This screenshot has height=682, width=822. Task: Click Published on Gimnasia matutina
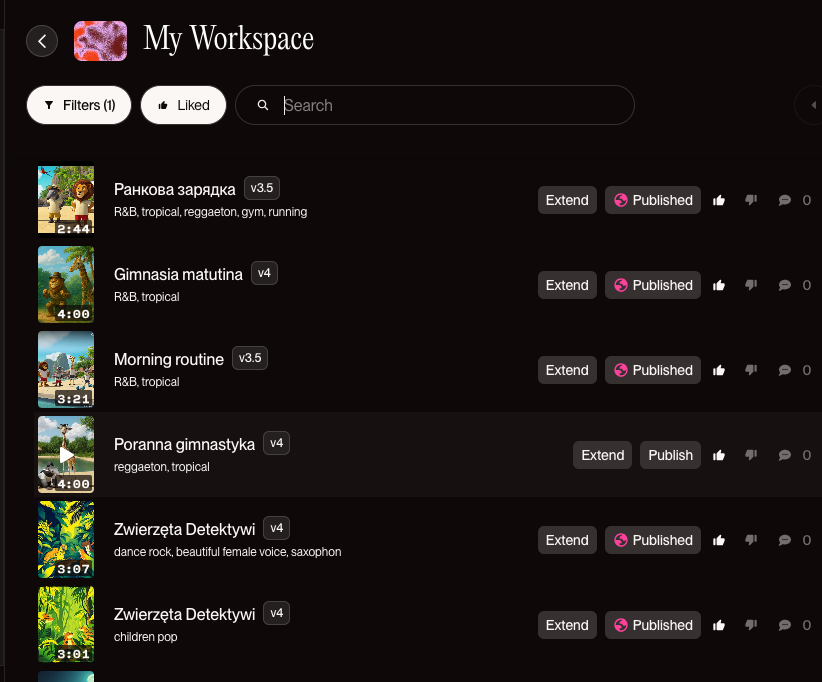click(653, 285)
